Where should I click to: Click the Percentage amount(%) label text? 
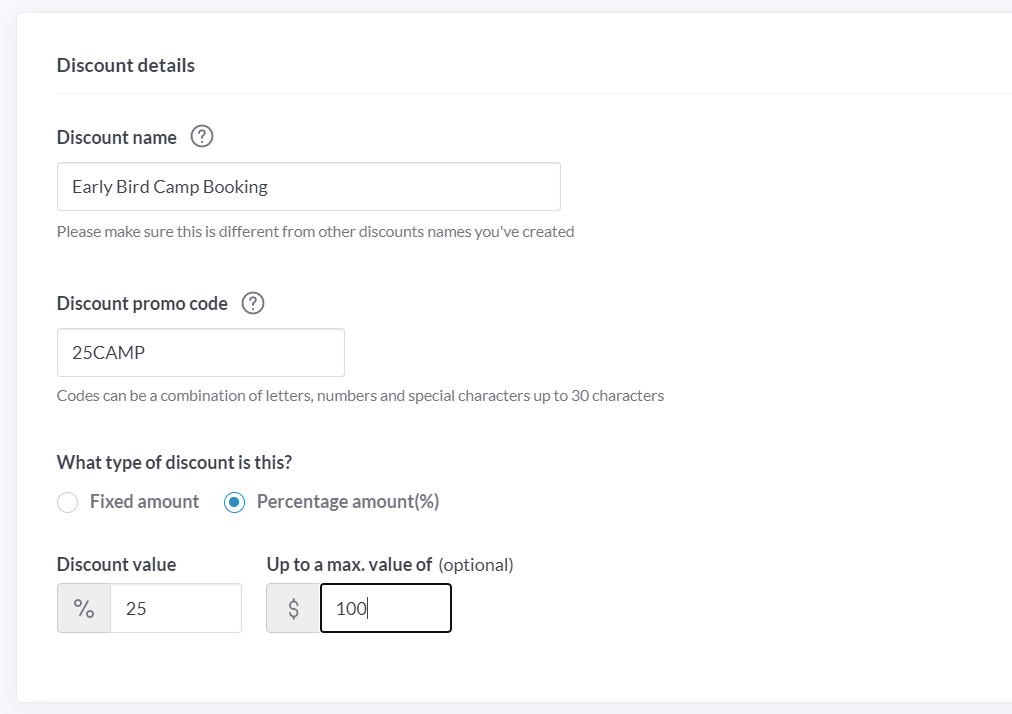[x=348, y=501]
